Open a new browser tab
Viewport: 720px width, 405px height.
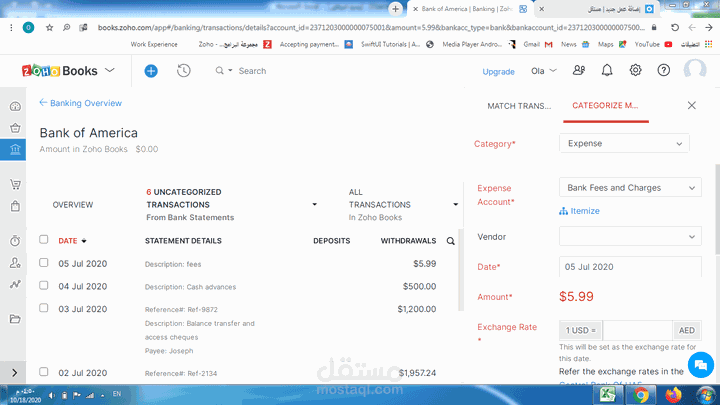tap(395, 9)
